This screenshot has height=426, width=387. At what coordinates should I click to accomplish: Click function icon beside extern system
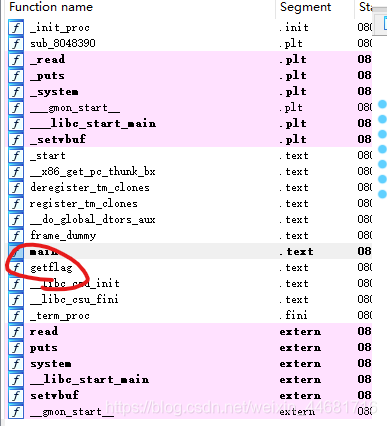pyautogui.click(x=16, y=363)
